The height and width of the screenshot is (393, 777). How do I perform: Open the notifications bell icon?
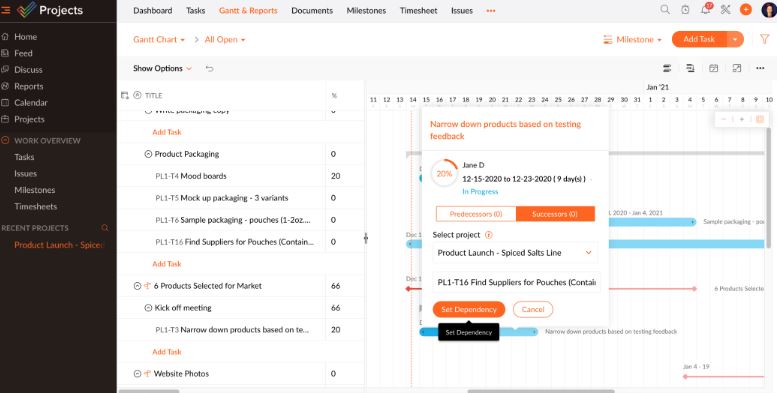coord(706,9)
